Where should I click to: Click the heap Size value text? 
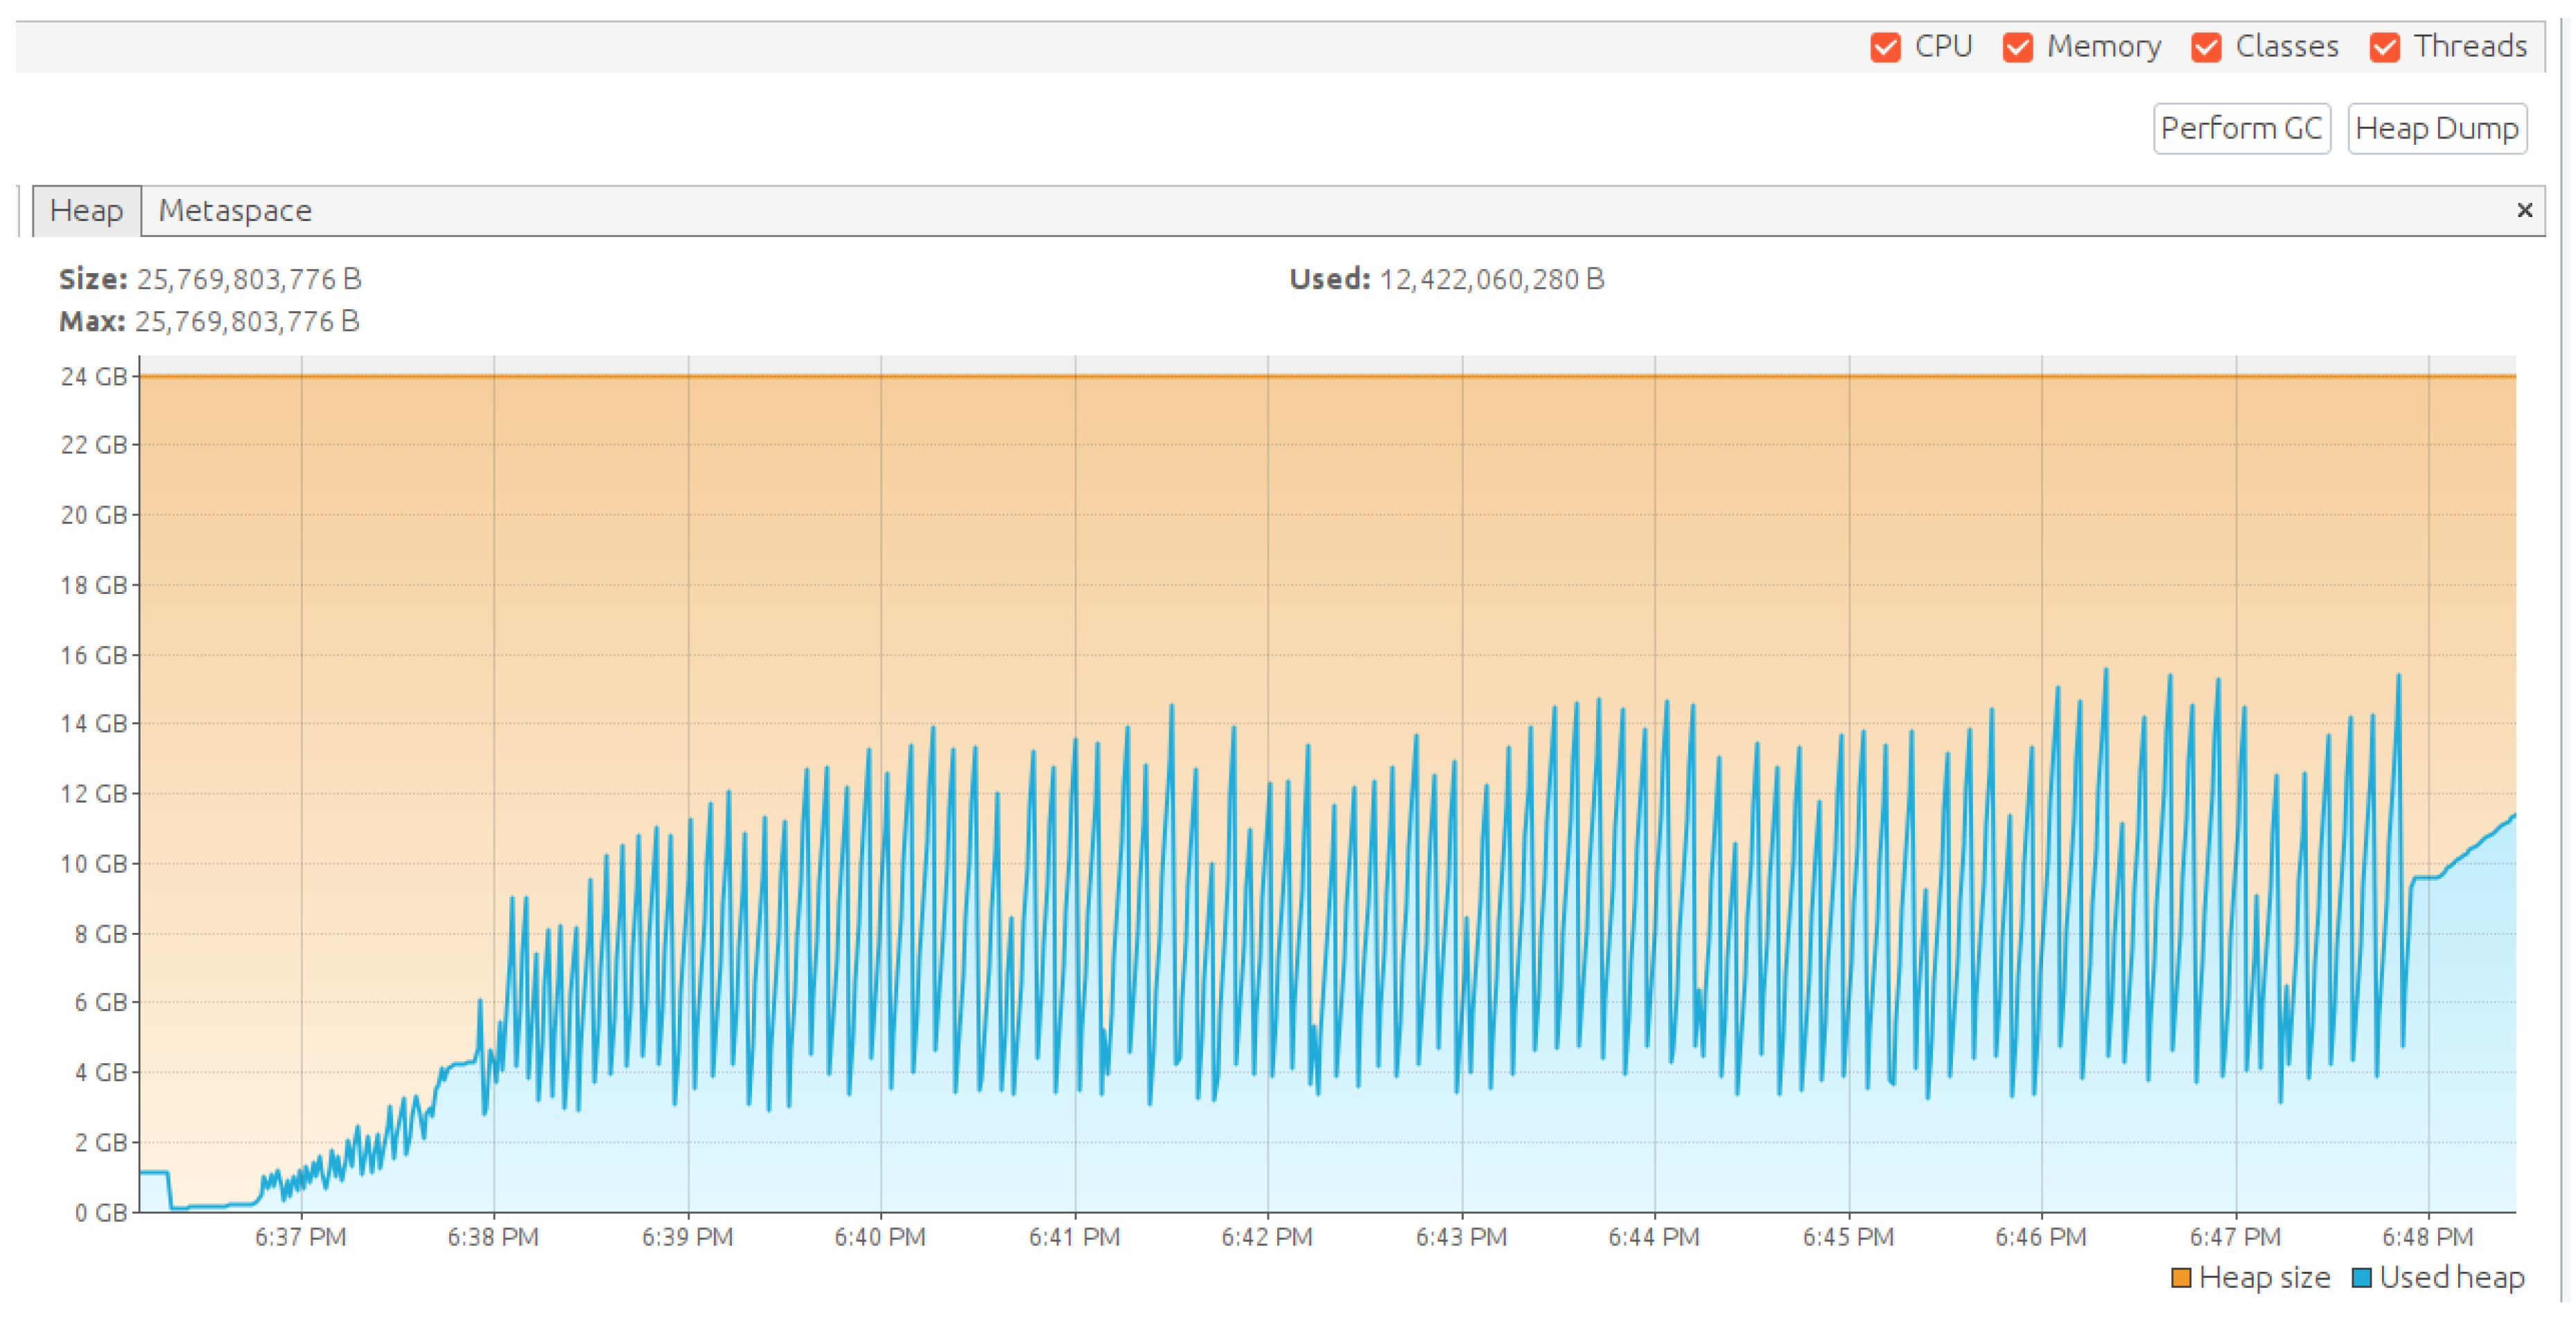249,280
